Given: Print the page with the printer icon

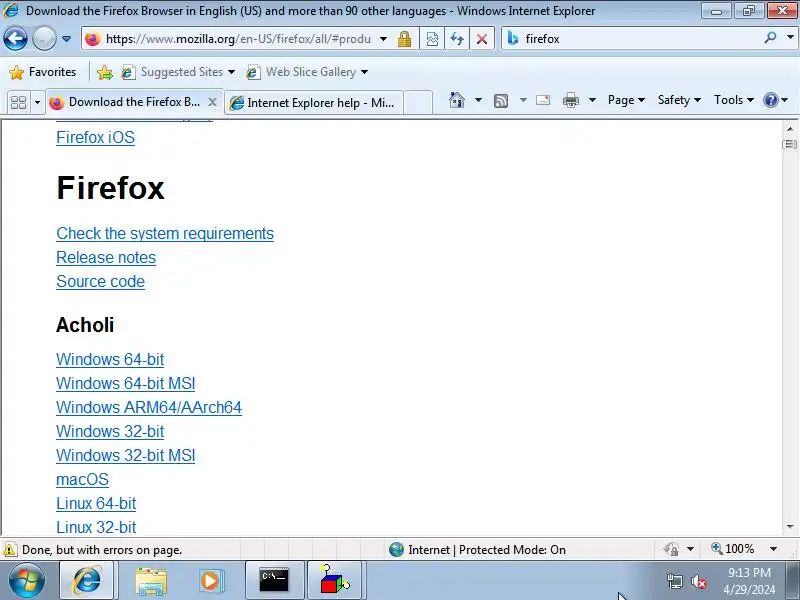Looking at the screenshot, I should pos(570,100).
